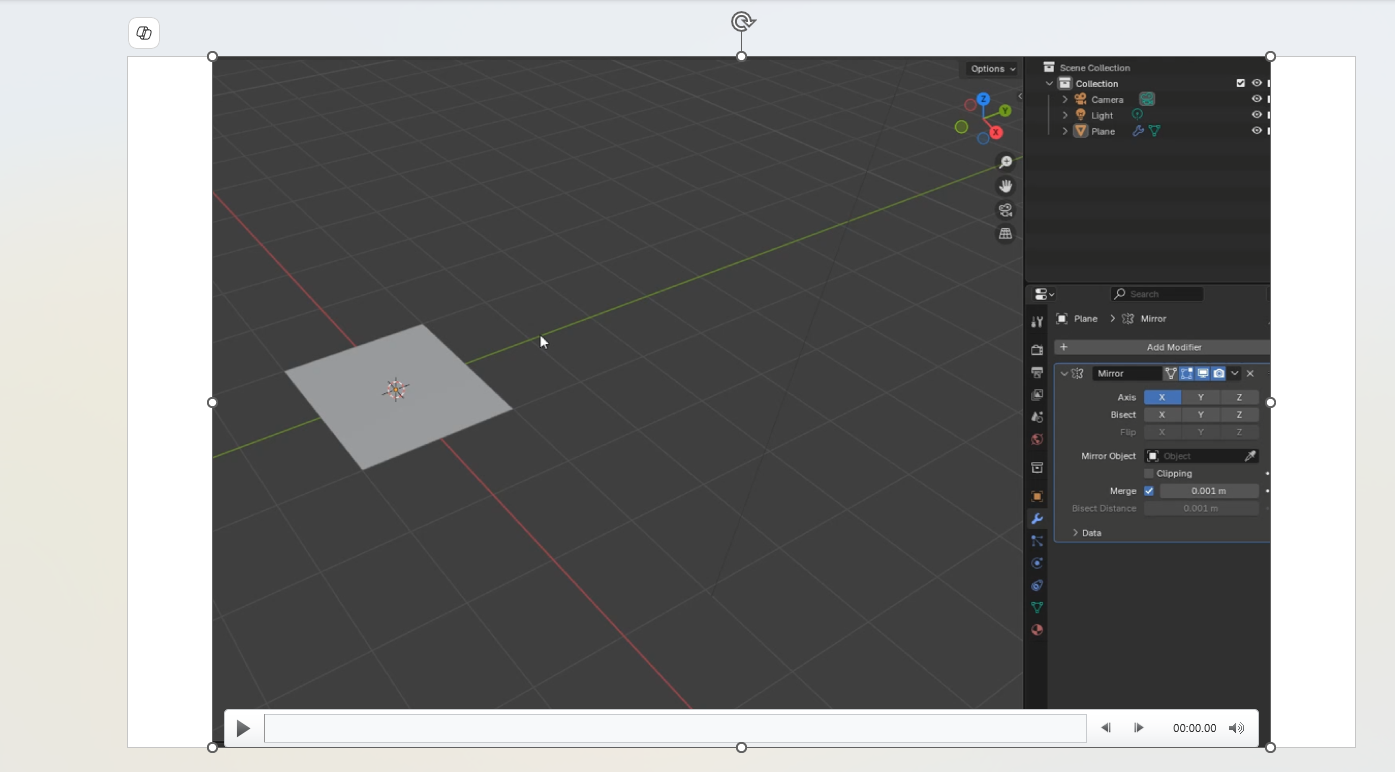Click the mesh data icon beside Plane

point(1154,131)
